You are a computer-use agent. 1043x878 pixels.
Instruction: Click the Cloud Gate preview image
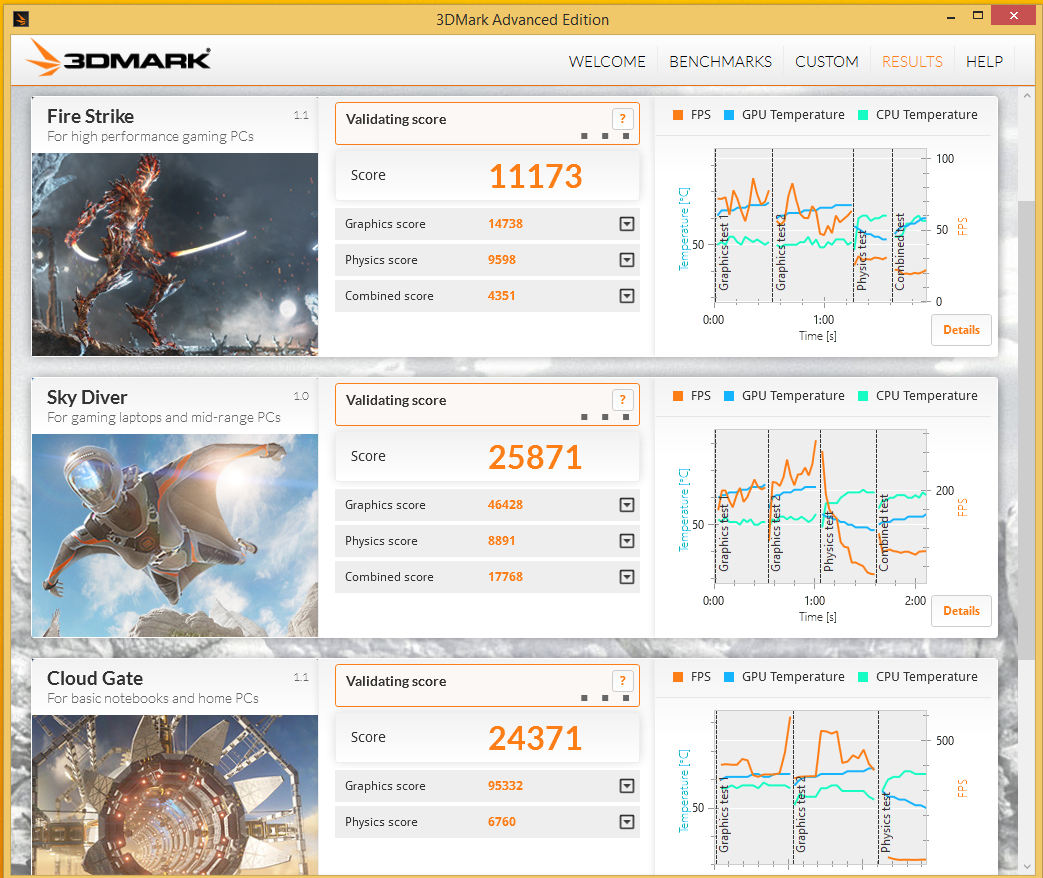coord(175,795)
